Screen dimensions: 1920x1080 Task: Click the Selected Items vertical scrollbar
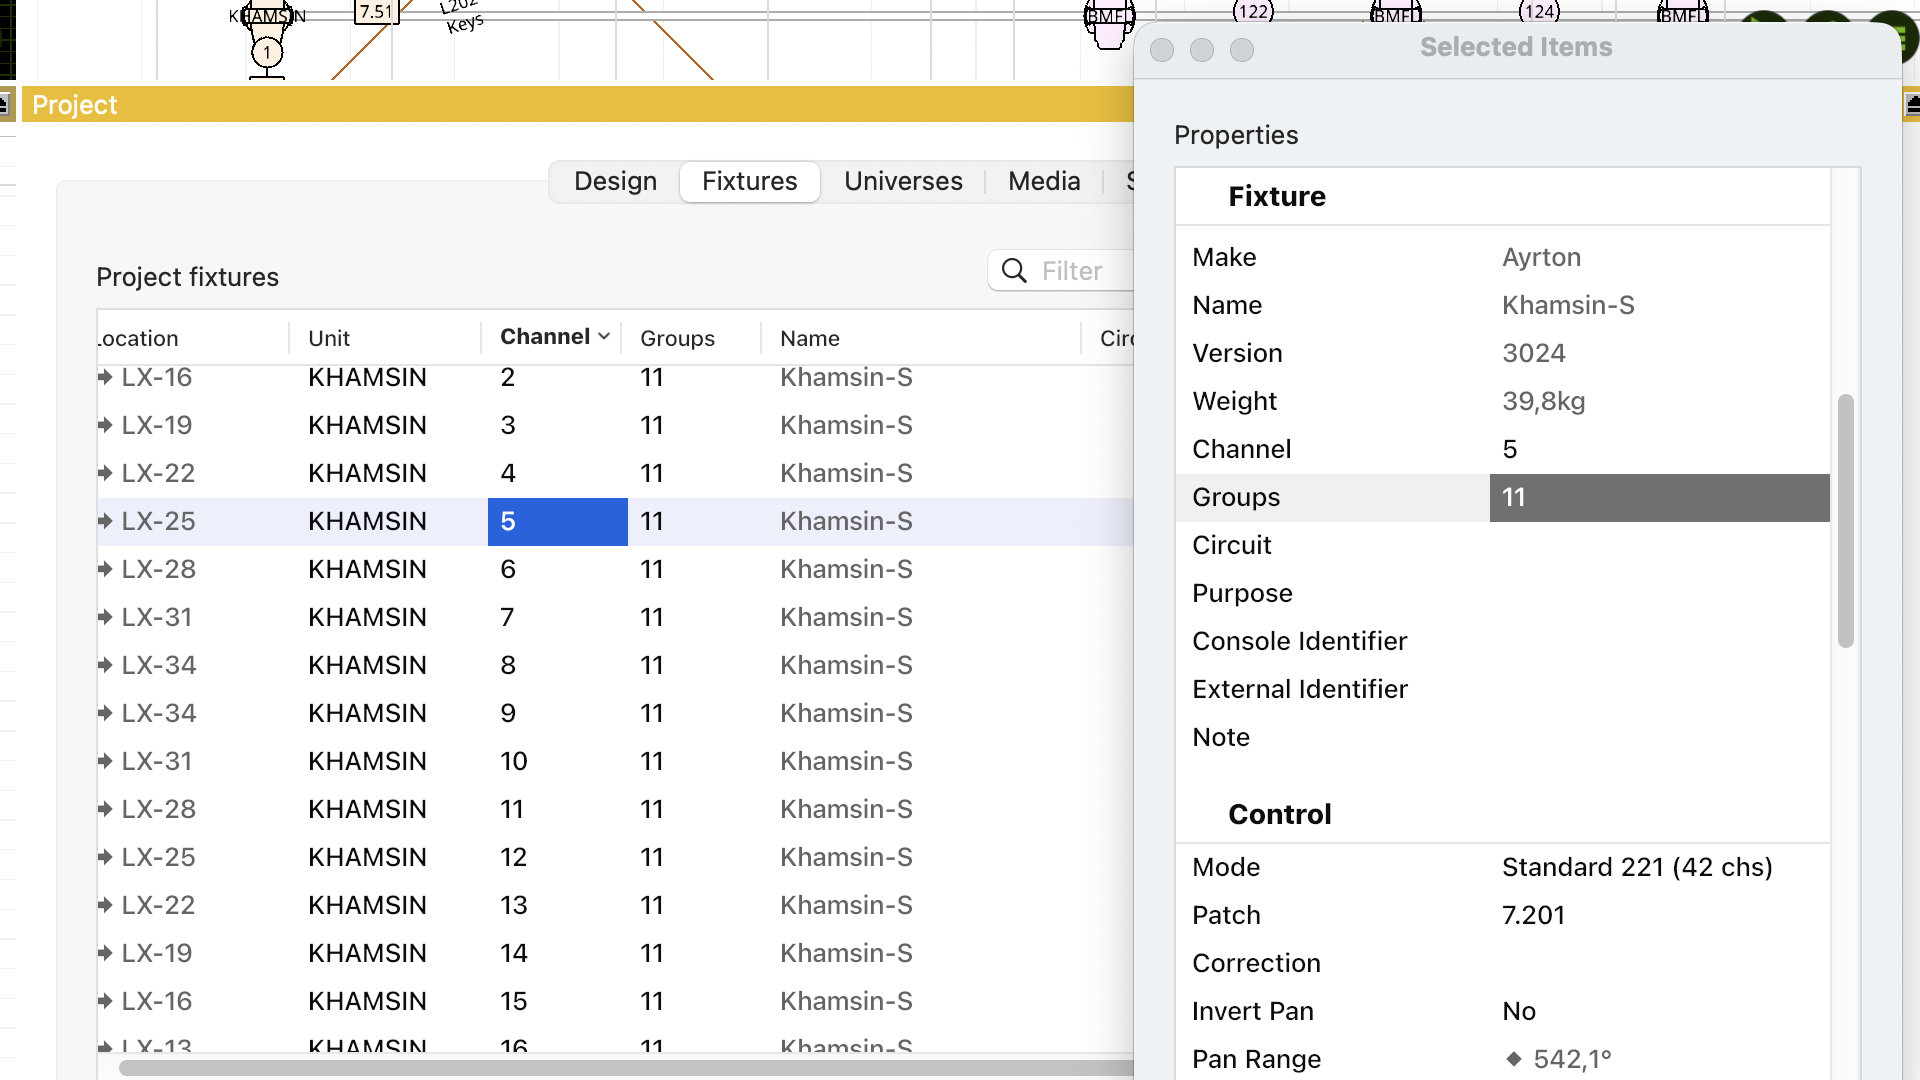1846,520
